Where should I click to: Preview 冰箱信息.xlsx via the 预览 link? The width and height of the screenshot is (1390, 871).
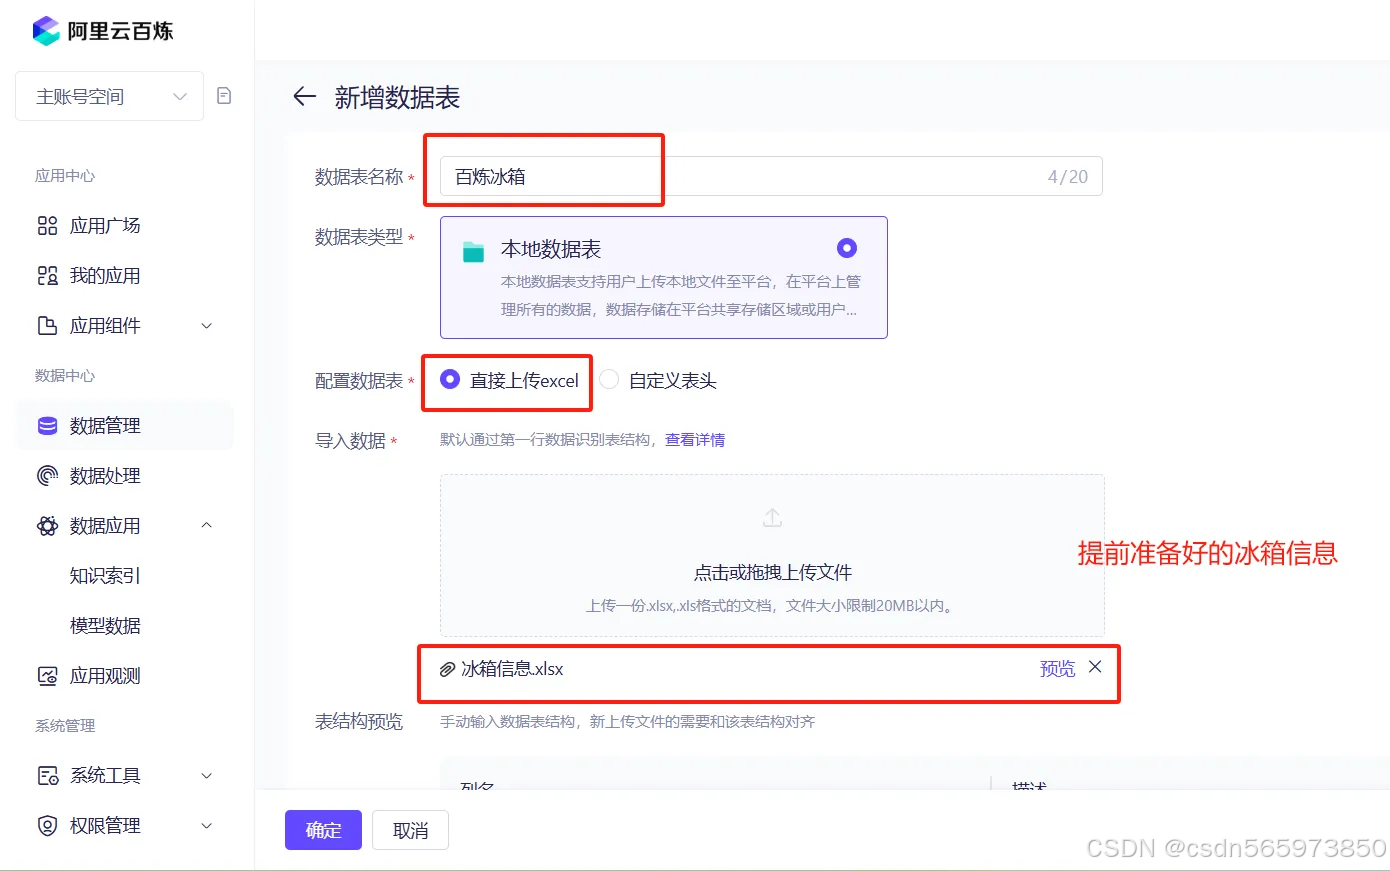click(x=1057, y=668)
